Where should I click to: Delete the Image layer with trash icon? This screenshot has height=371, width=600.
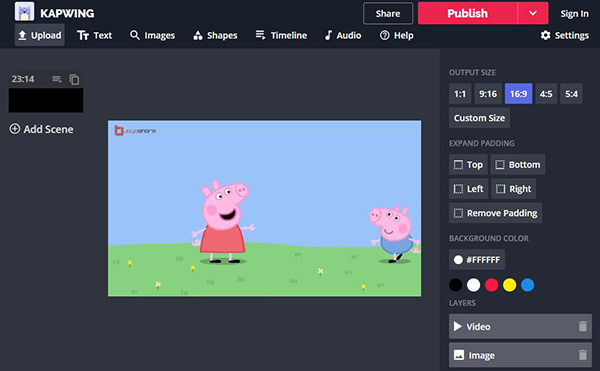(x=582, y=355)
